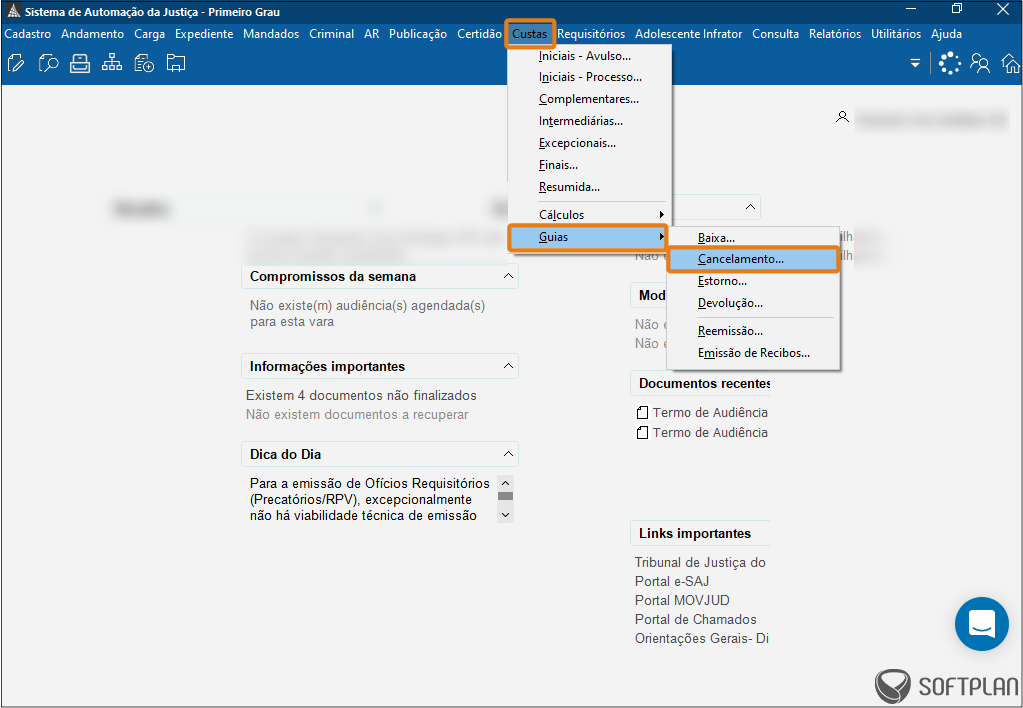Click the user profile silhouette icon

tap(842, 117)
